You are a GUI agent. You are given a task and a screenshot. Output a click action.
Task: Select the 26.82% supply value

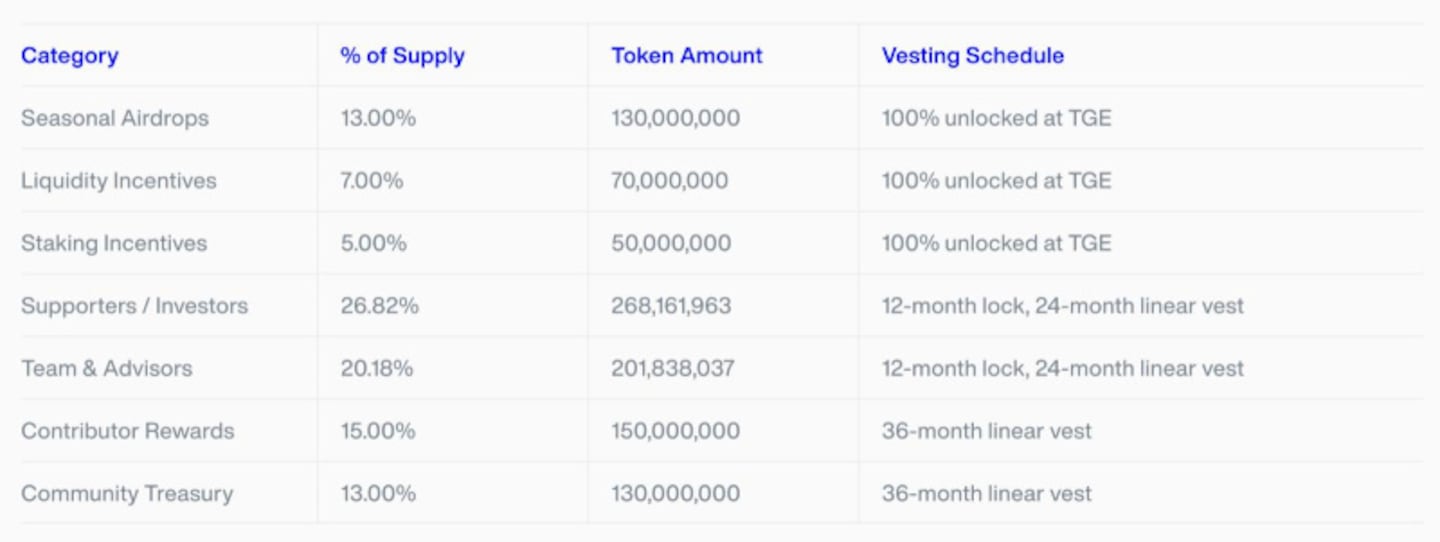(379, 306)
